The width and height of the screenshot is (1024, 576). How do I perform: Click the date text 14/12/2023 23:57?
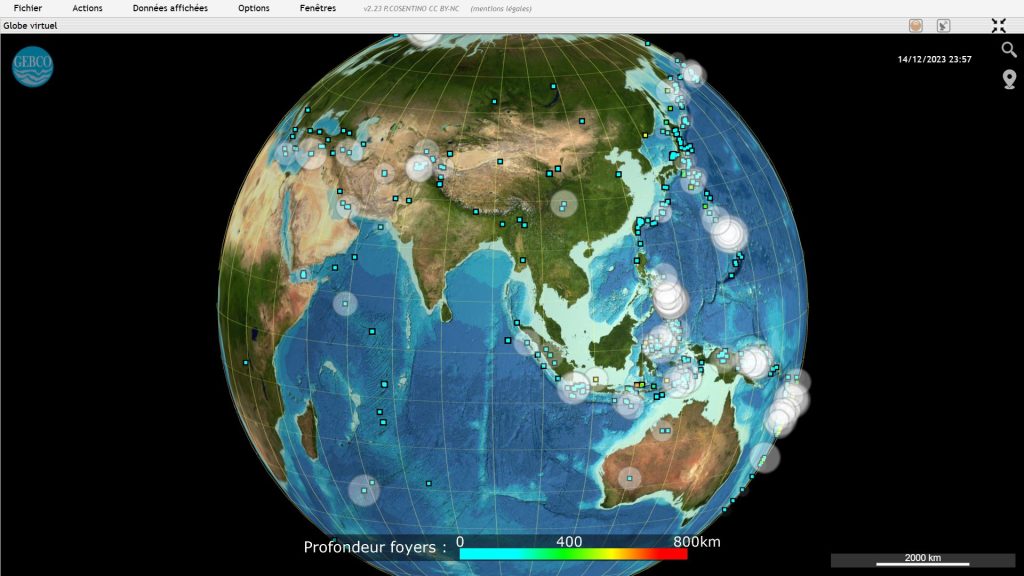934,59
